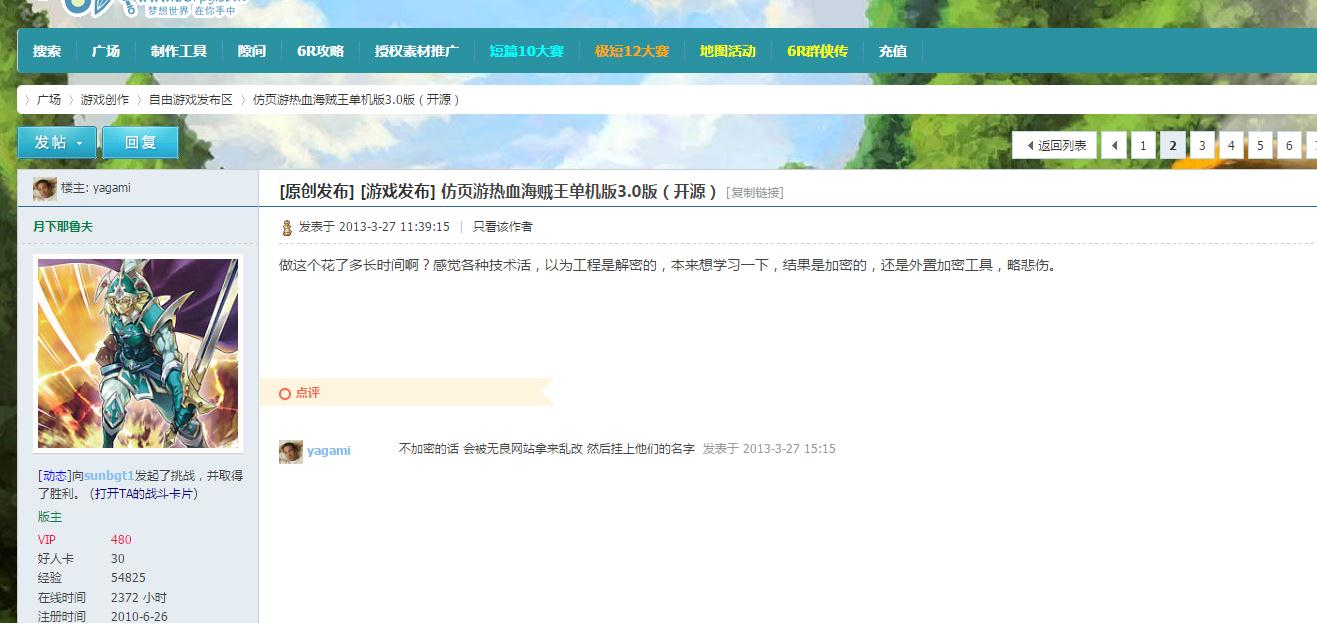Click 返回列表 button
Image resolution: width=1317 pixels, height=623 pixels.
click(1055, 146)
